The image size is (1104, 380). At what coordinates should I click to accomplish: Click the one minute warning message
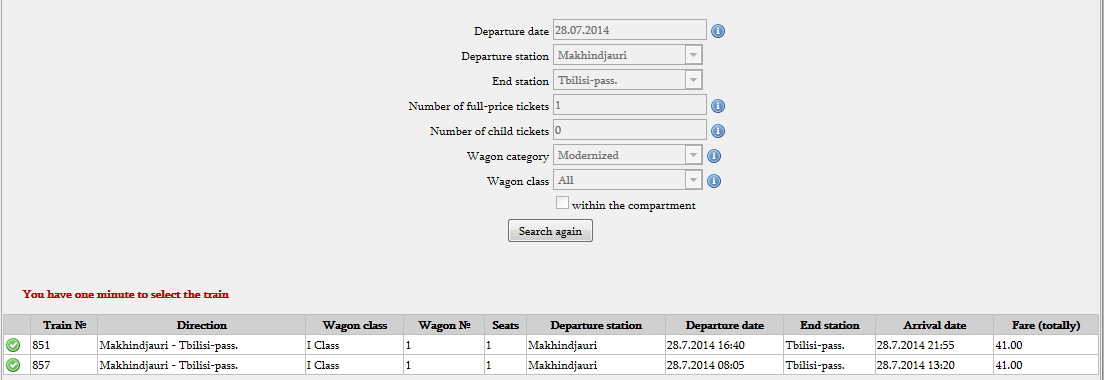click(125, 294)
